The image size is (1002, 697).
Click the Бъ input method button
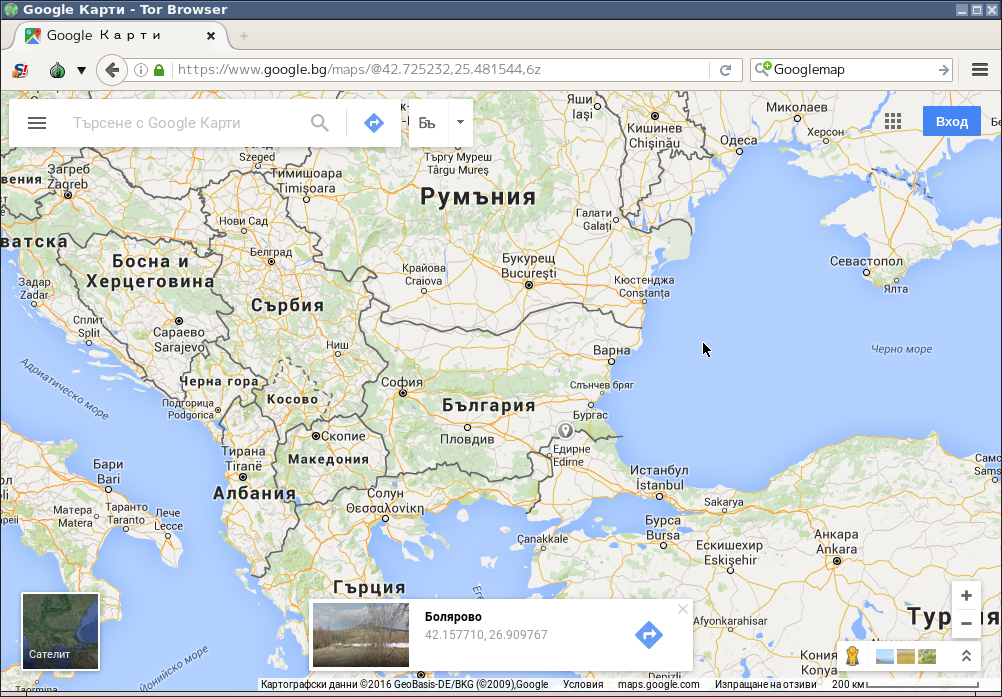(x=427, y=122)
